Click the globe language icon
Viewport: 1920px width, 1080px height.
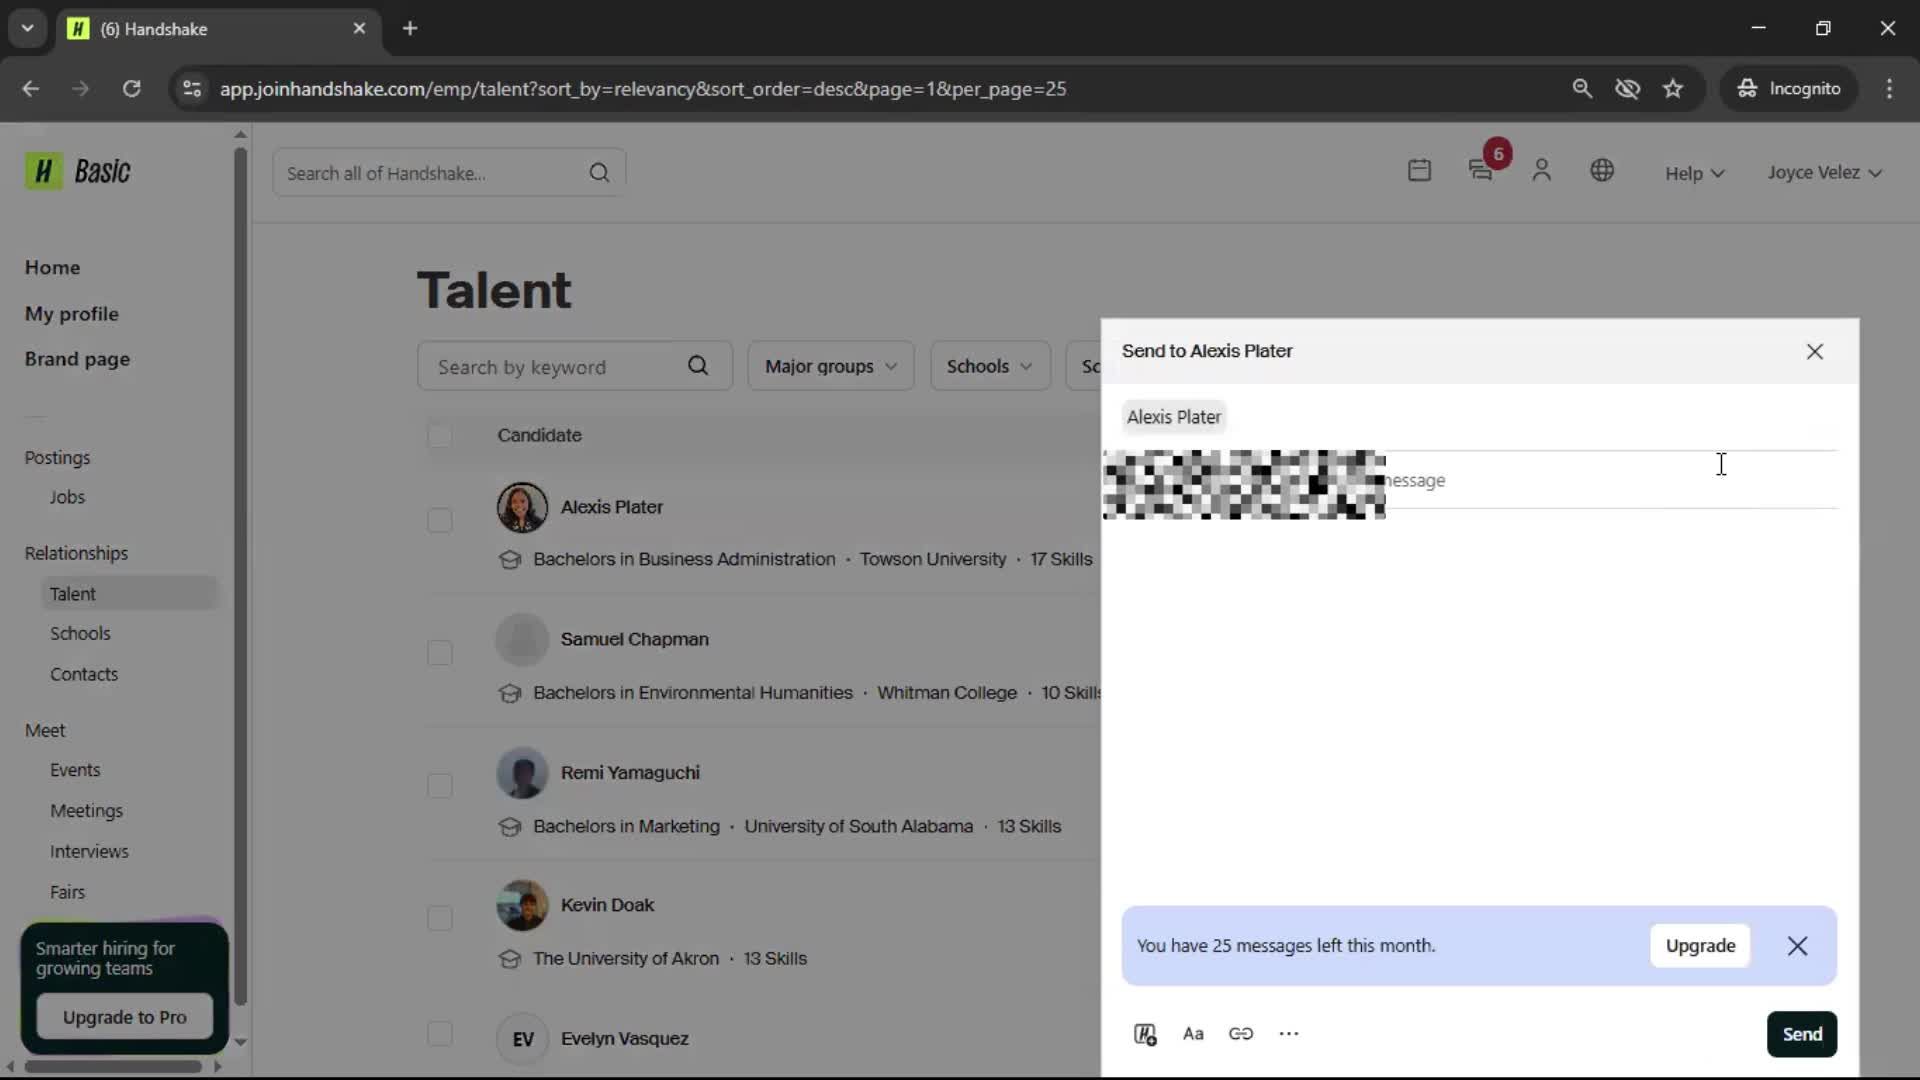pyautogui.click(x=1602, y=171)
